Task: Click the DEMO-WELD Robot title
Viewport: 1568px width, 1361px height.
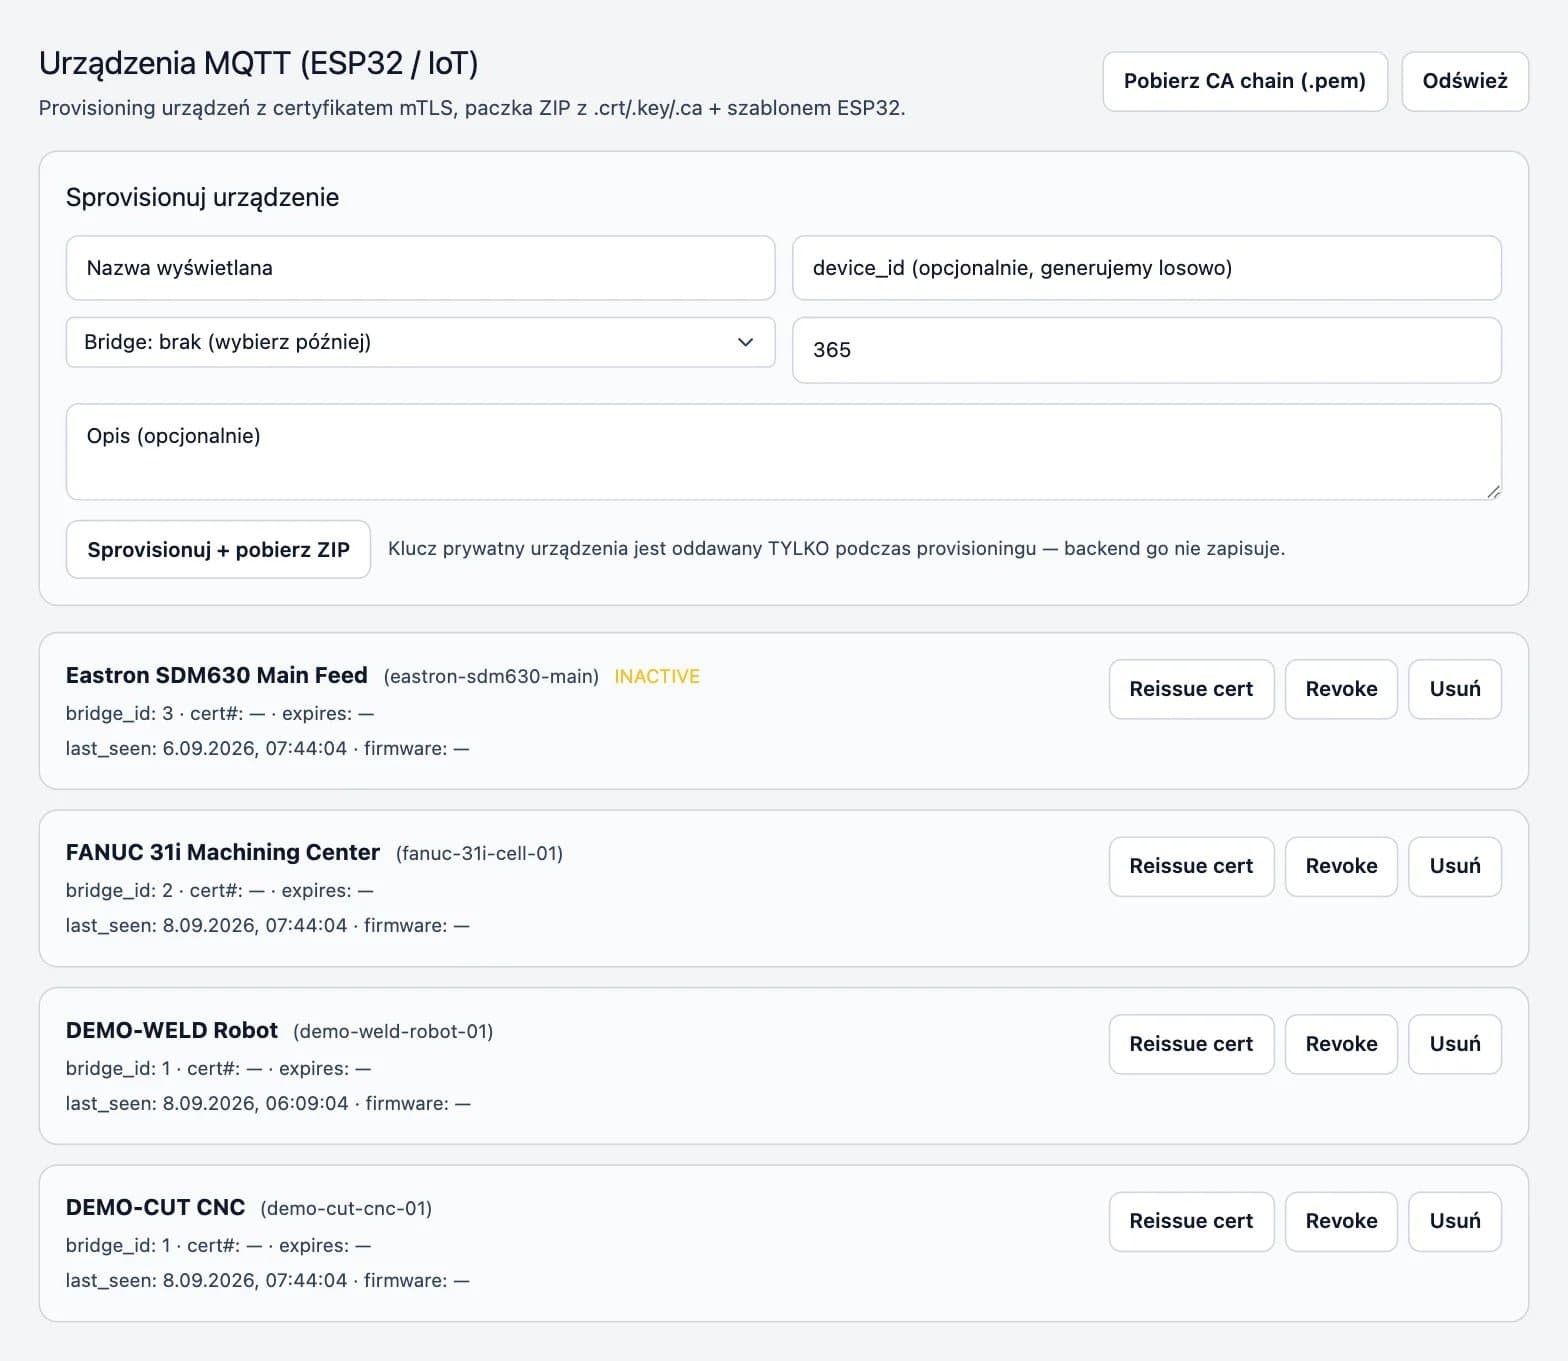Action: [x=172, y=1031]
